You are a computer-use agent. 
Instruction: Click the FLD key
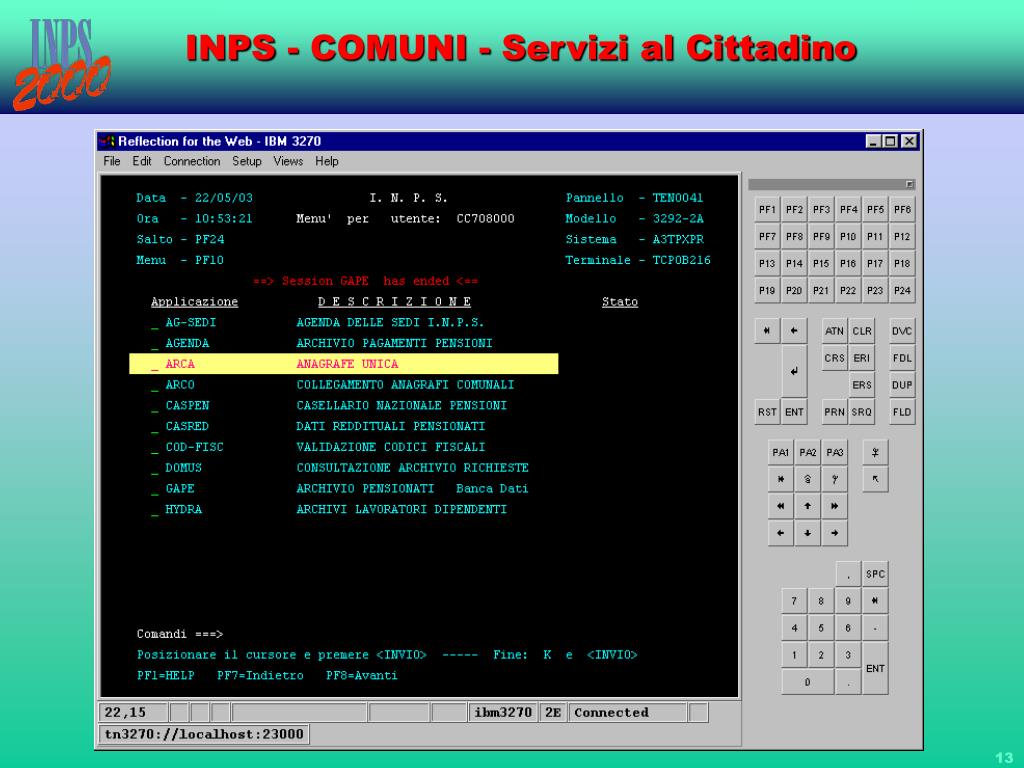click(x=902, y=412)
